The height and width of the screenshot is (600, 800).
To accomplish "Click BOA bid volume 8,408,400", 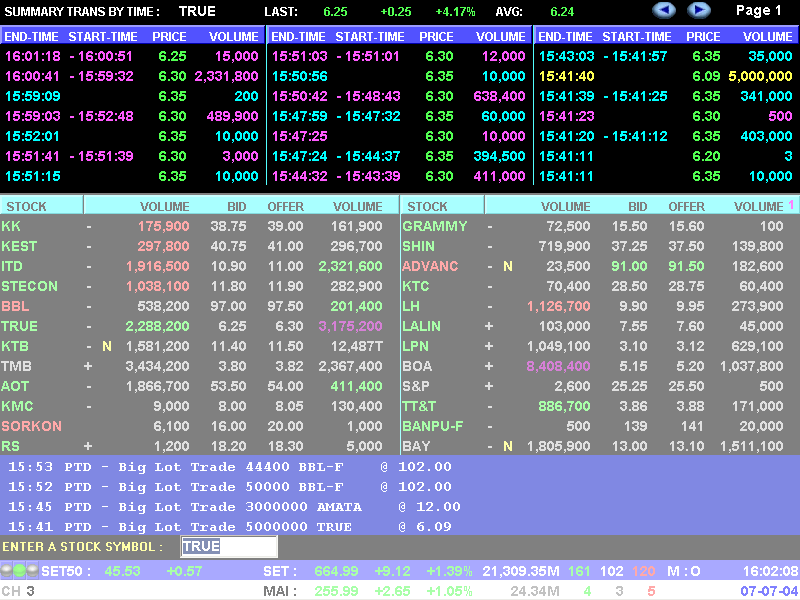I will [558, 366].
